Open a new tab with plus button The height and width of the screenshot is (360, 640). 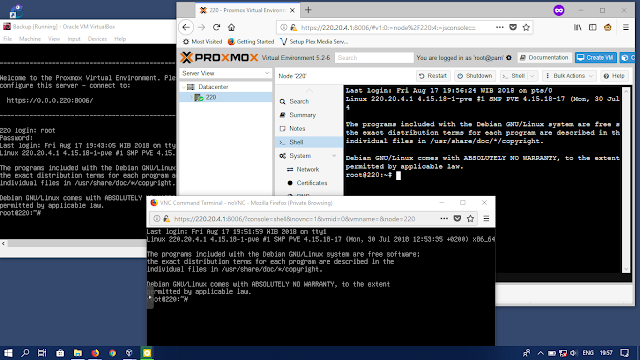(308, 10)
